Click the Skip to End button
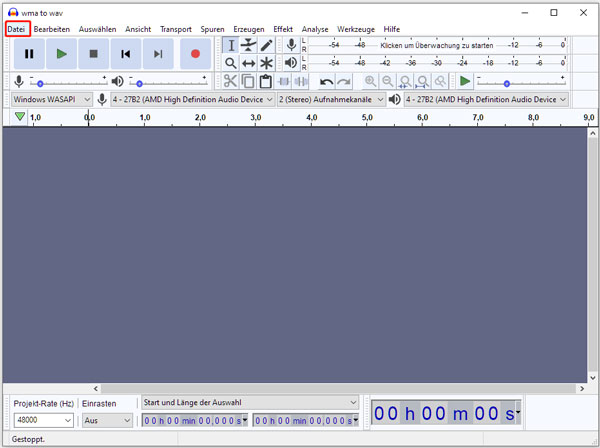The width and height of the screenshot is (600, 448). point(158,54)
